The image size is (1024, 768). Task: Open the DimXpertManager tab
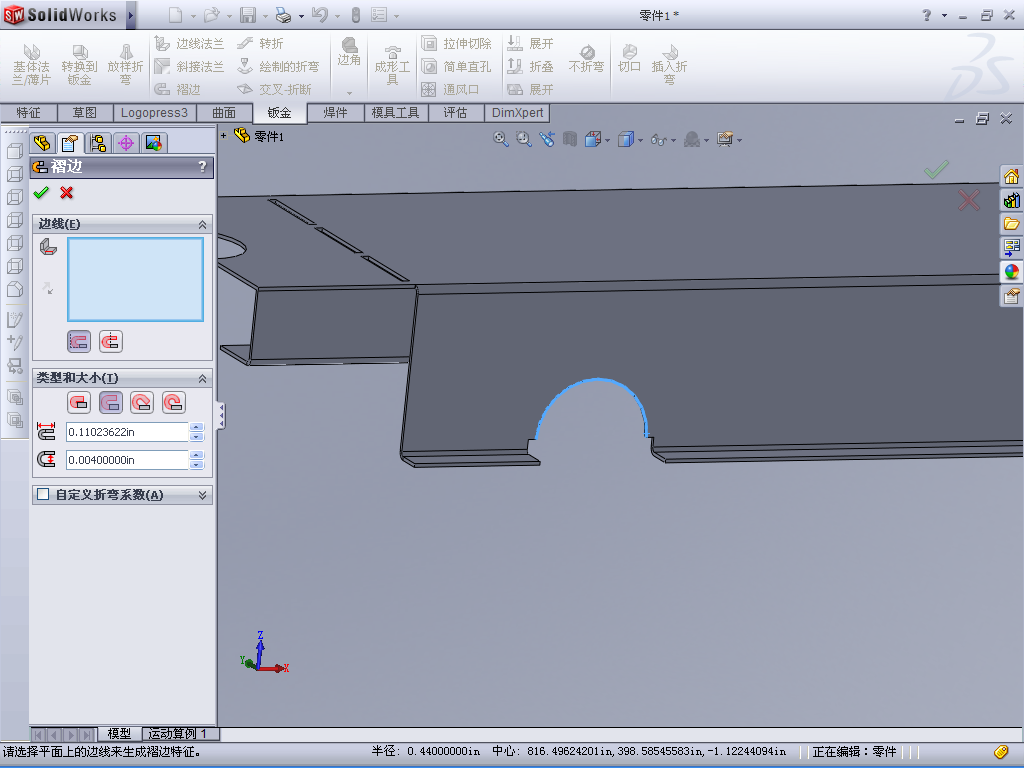coord(126,142)
